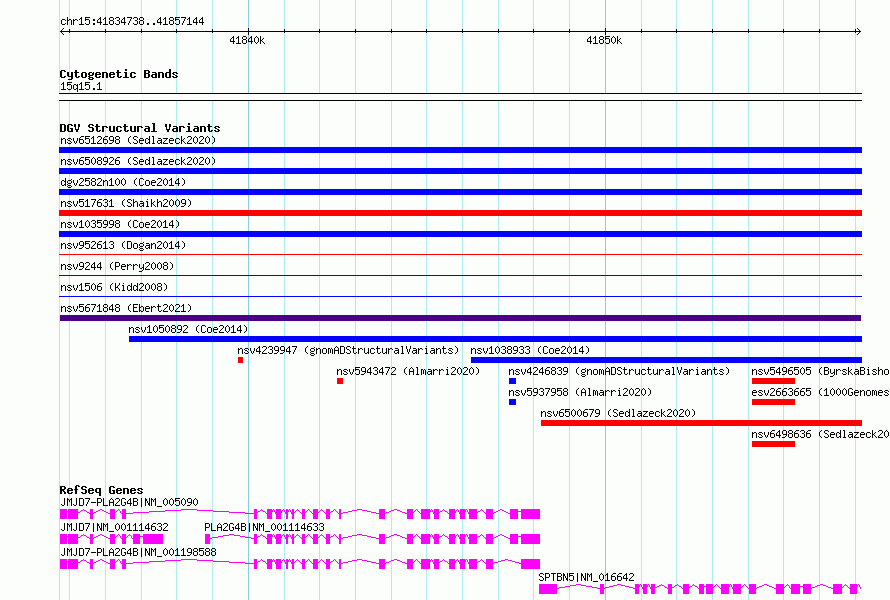The width and height of the screenshot is (890, 600).
Task: Click the SPTBN5|NM_016642 gene label
Action: click(x=586, y=577)
